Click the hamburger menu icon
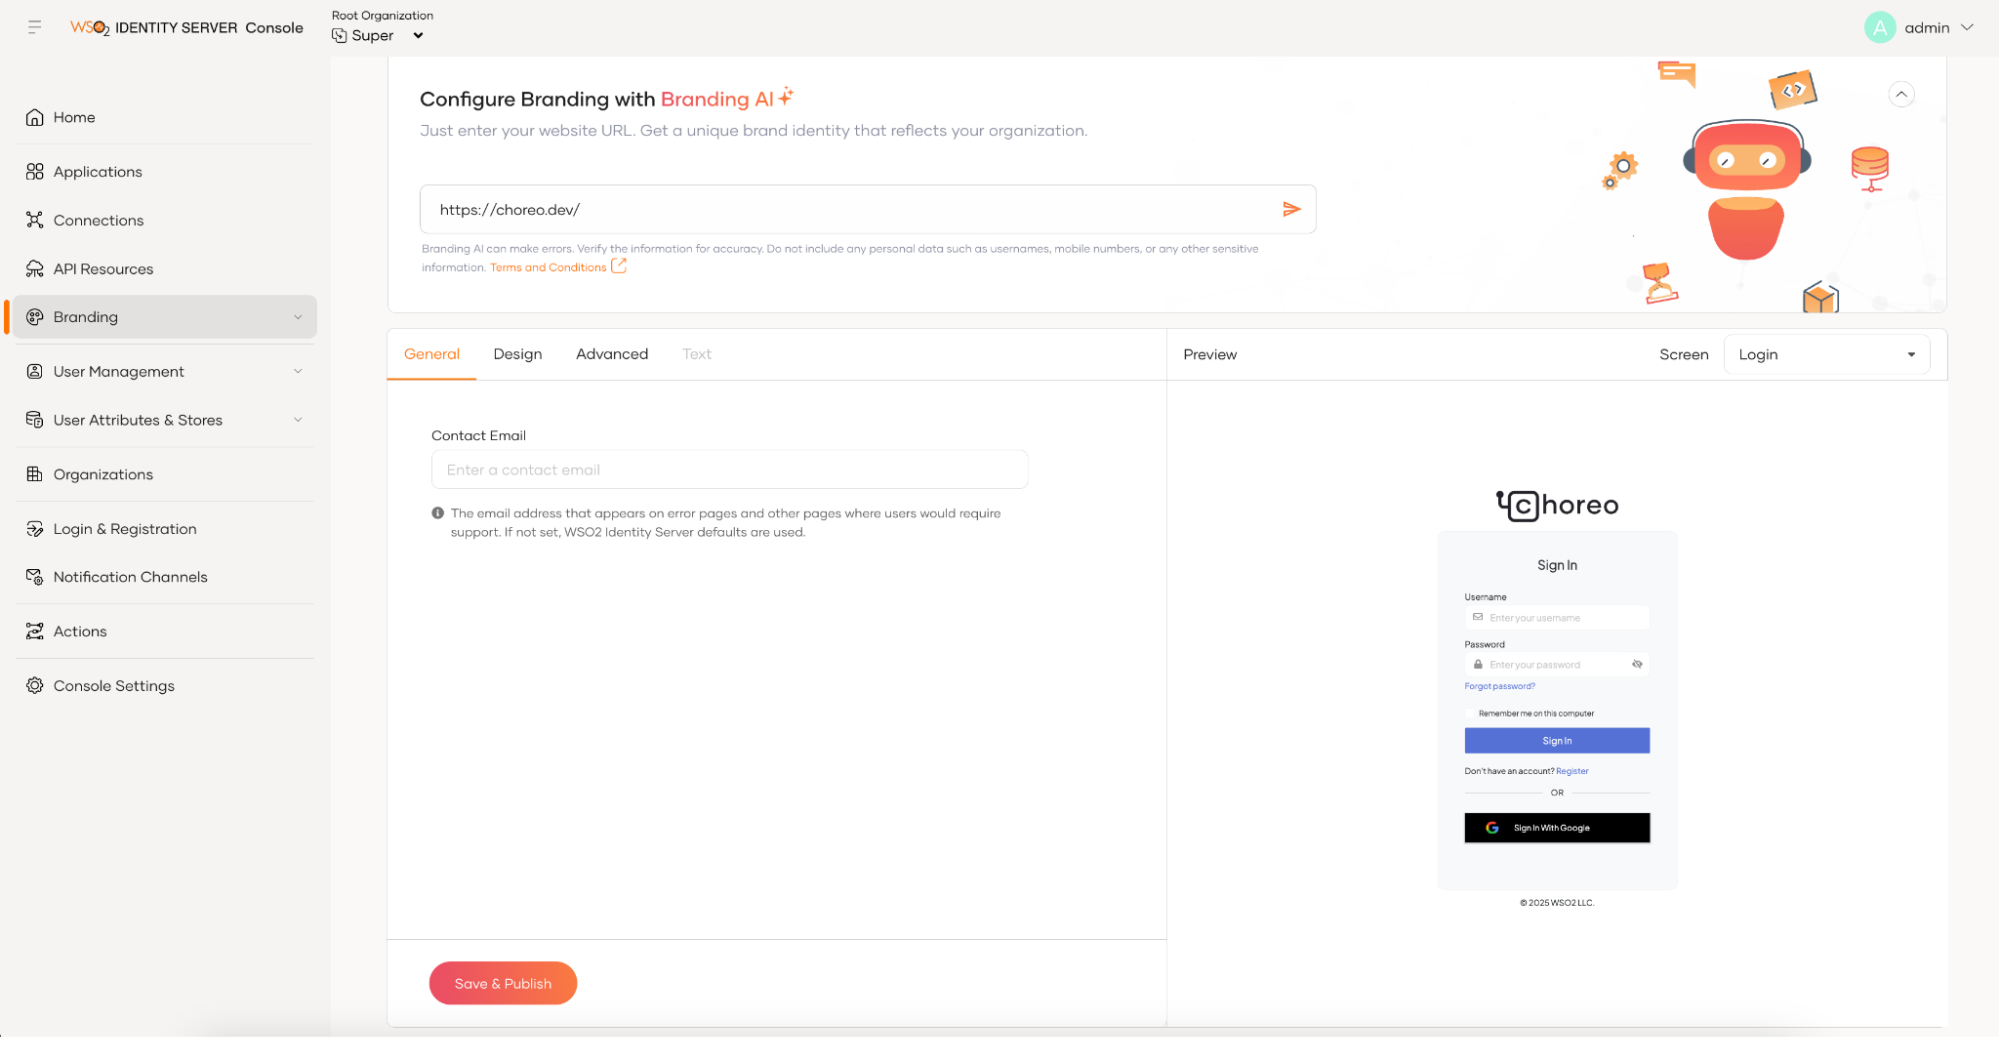Screen dimensions: 1999x1037 tap(35, 27)
